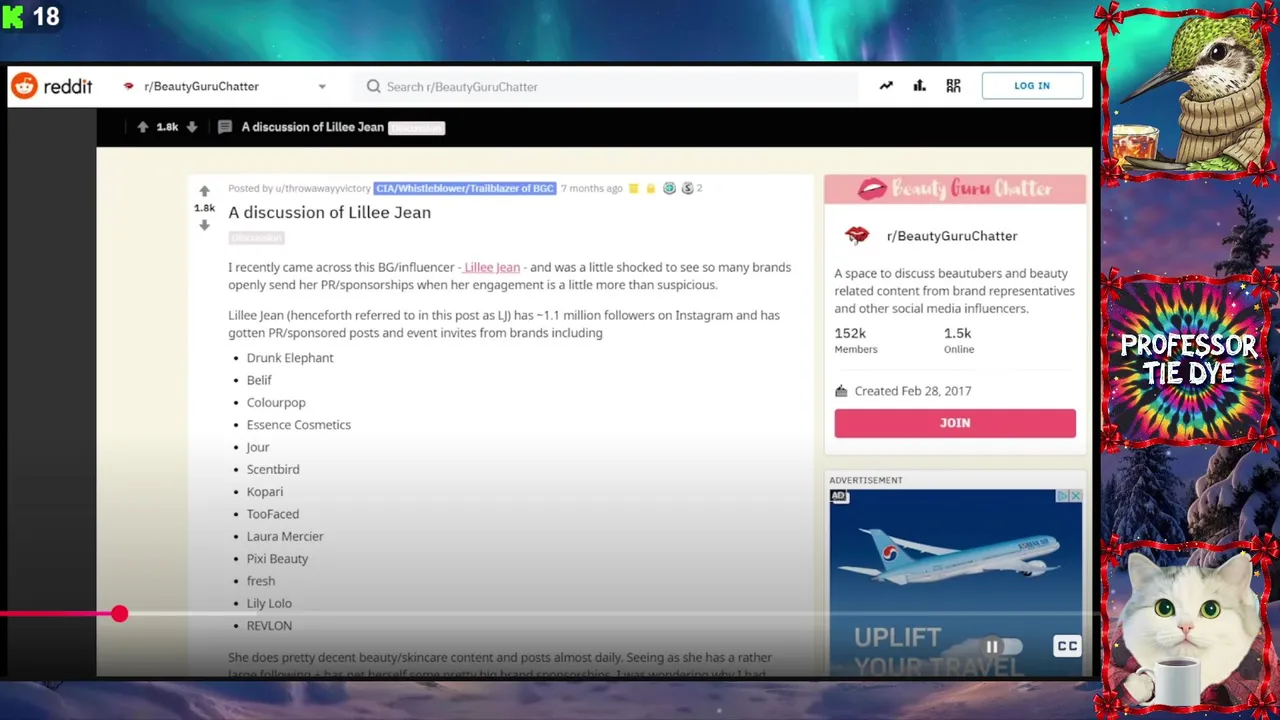Click the 'Colourpop' list item

[x=276, y=402]
